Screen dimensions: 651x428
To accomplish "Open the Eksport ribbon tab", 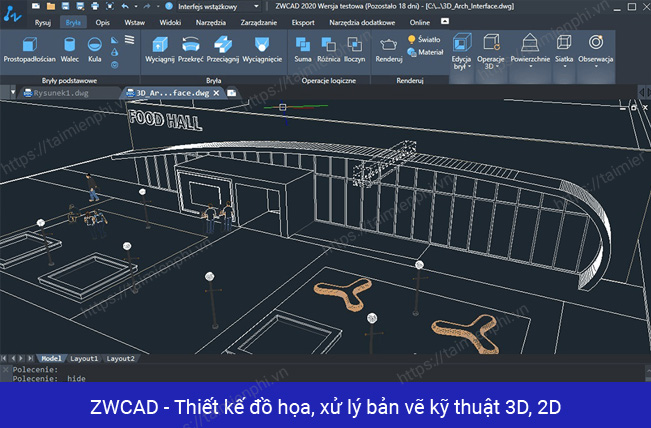I will 303,22.
